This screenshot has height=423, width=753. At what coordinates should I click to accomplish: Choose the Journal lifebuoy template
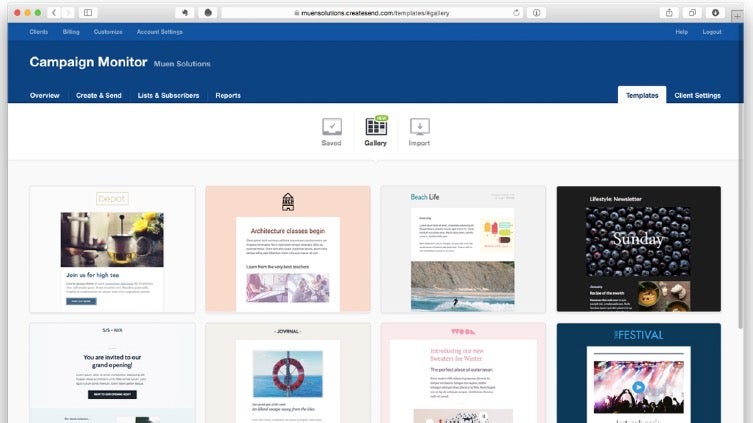288,373
